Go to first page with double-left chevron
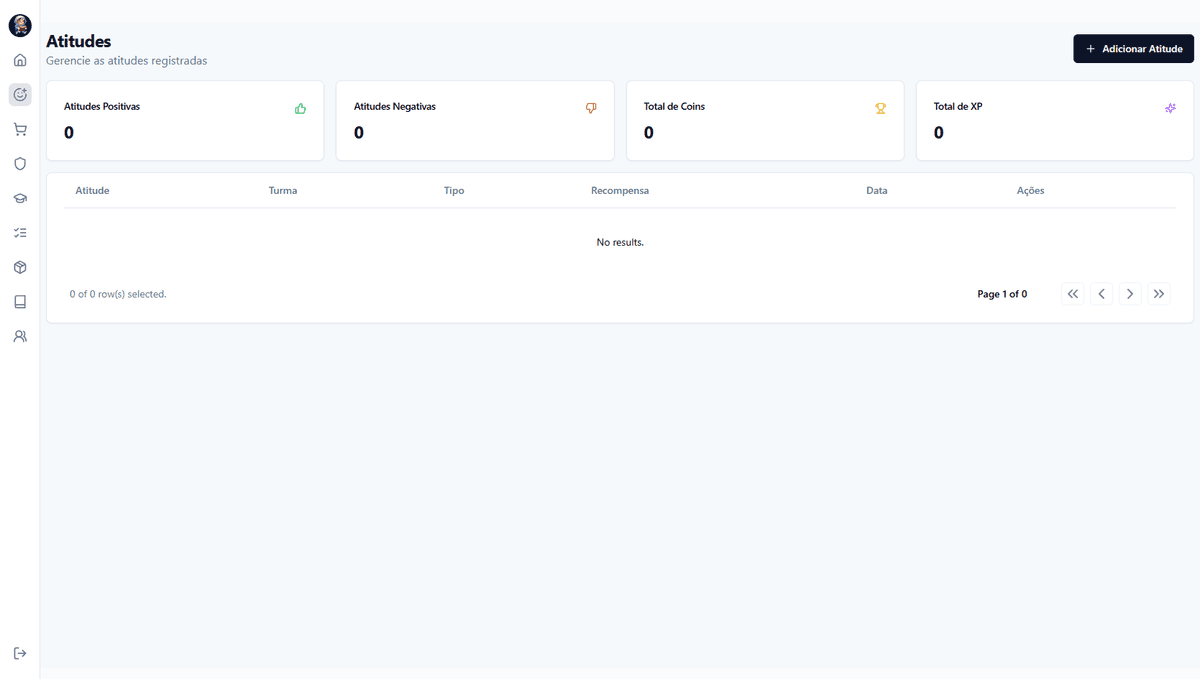The height and width of the screenshot is (679, 1200). [x=1073, y=294]
